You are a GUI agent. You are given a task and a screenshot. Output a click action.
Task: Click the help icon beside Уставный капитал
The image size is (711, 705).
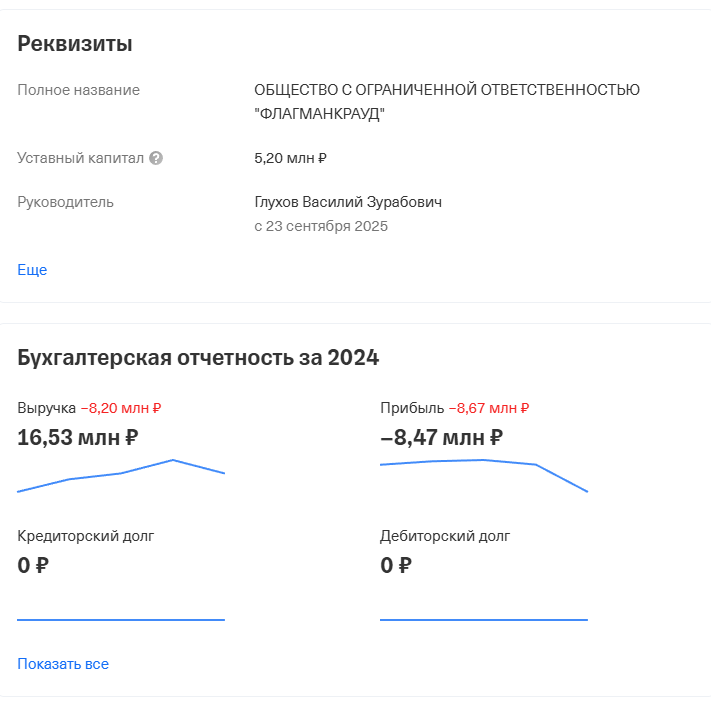(156, 158)
